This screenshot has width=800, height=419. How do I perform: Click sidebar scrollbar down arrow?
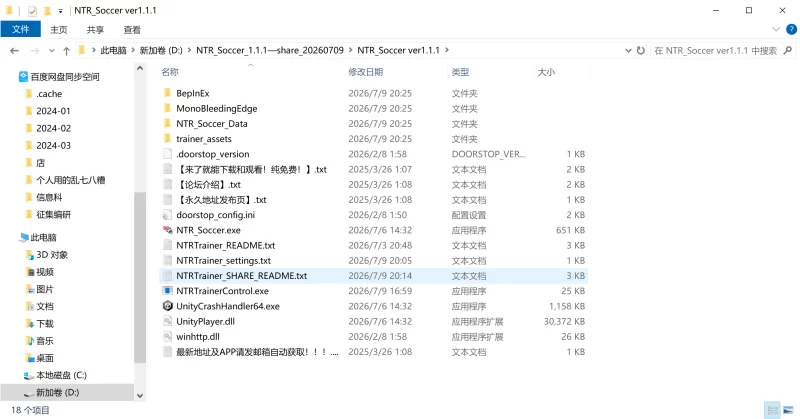140,396
